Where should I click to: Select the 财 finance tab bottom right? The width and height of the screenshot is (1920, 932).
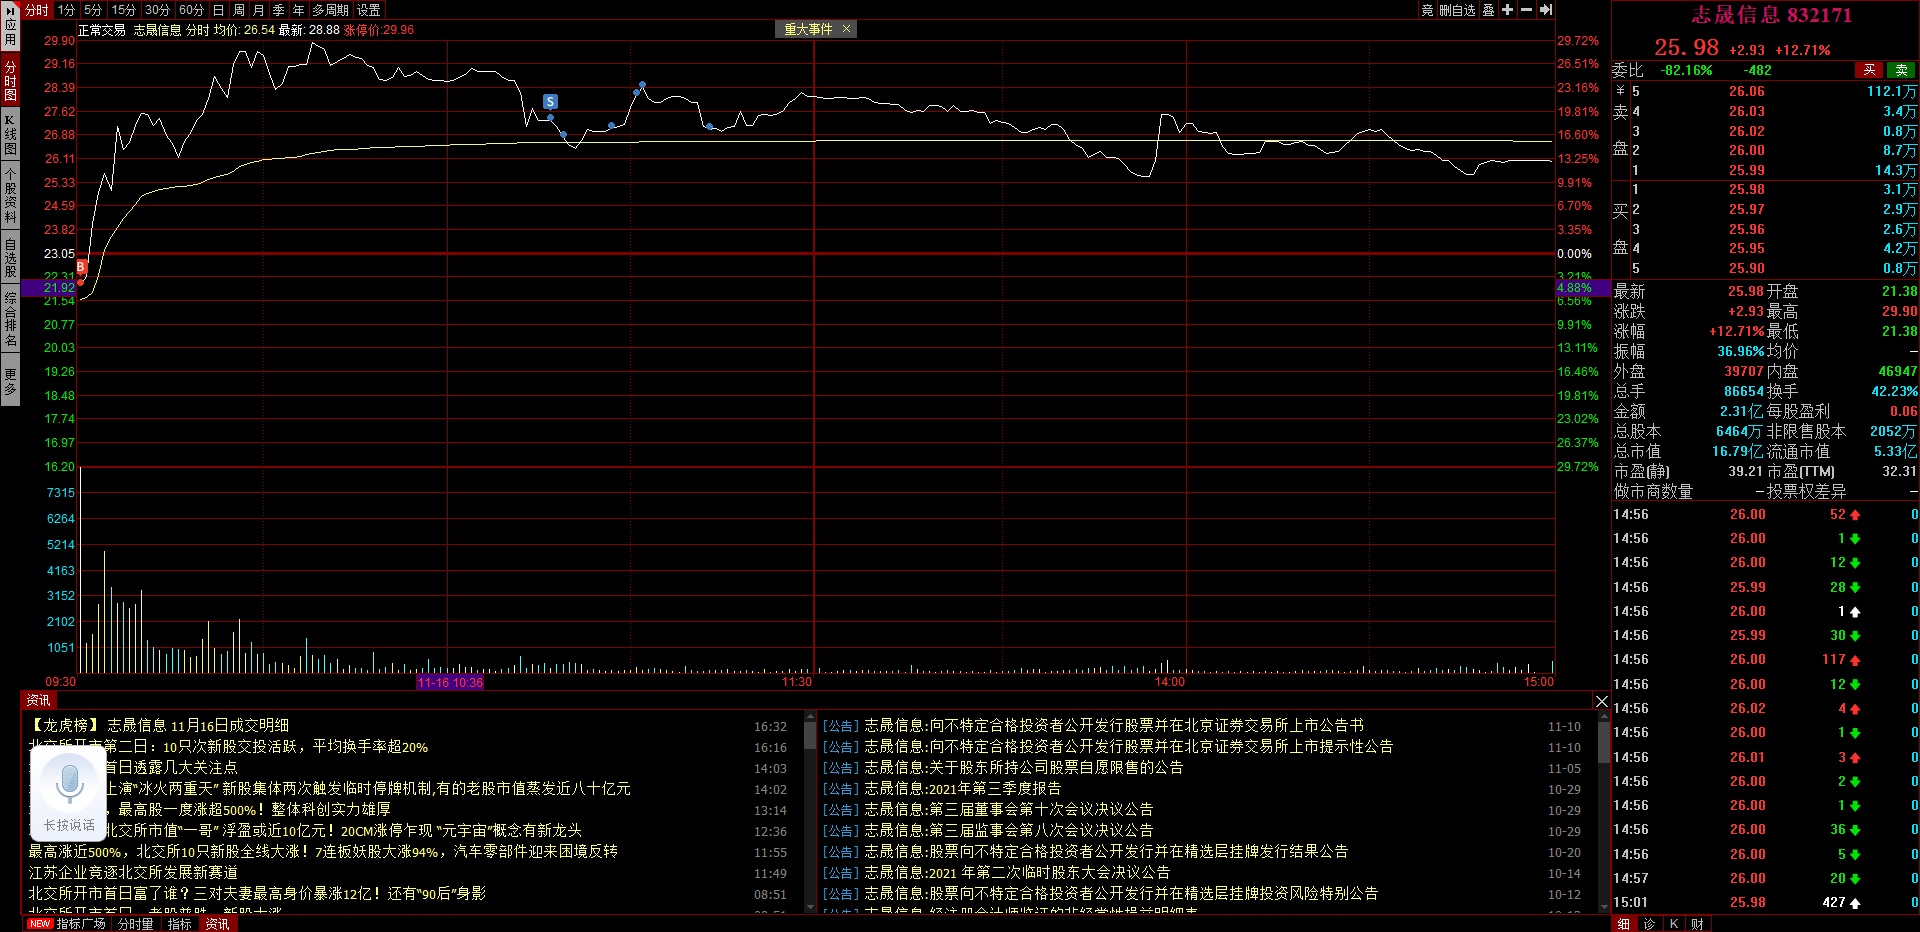1698,924
